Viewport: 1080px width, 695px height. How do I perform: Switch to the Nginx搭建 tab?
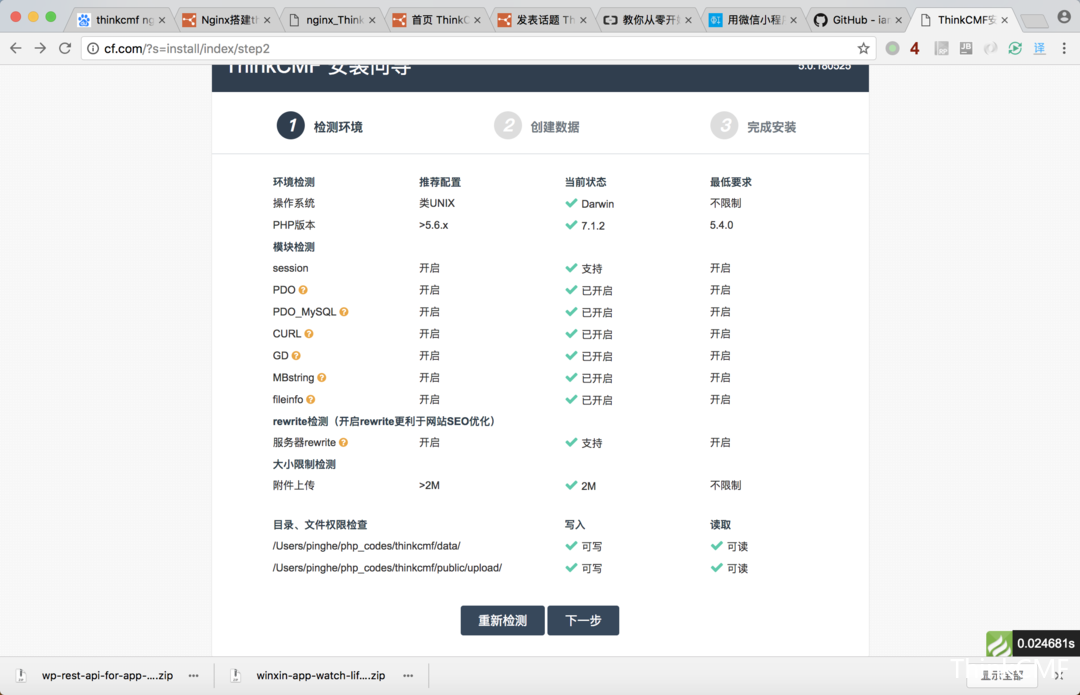[x=227, y=20]
